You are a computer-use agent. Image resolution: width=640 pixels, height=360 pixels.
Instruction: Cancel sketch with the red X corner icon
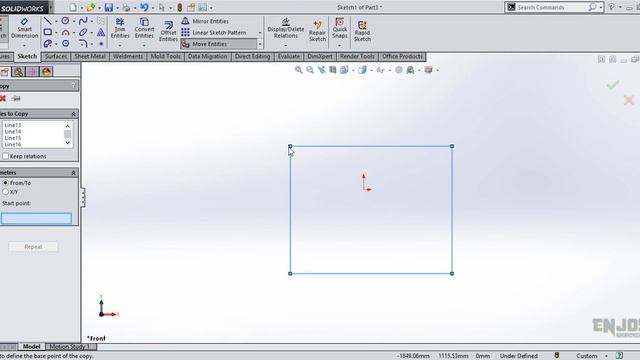(x=629, y=100)
